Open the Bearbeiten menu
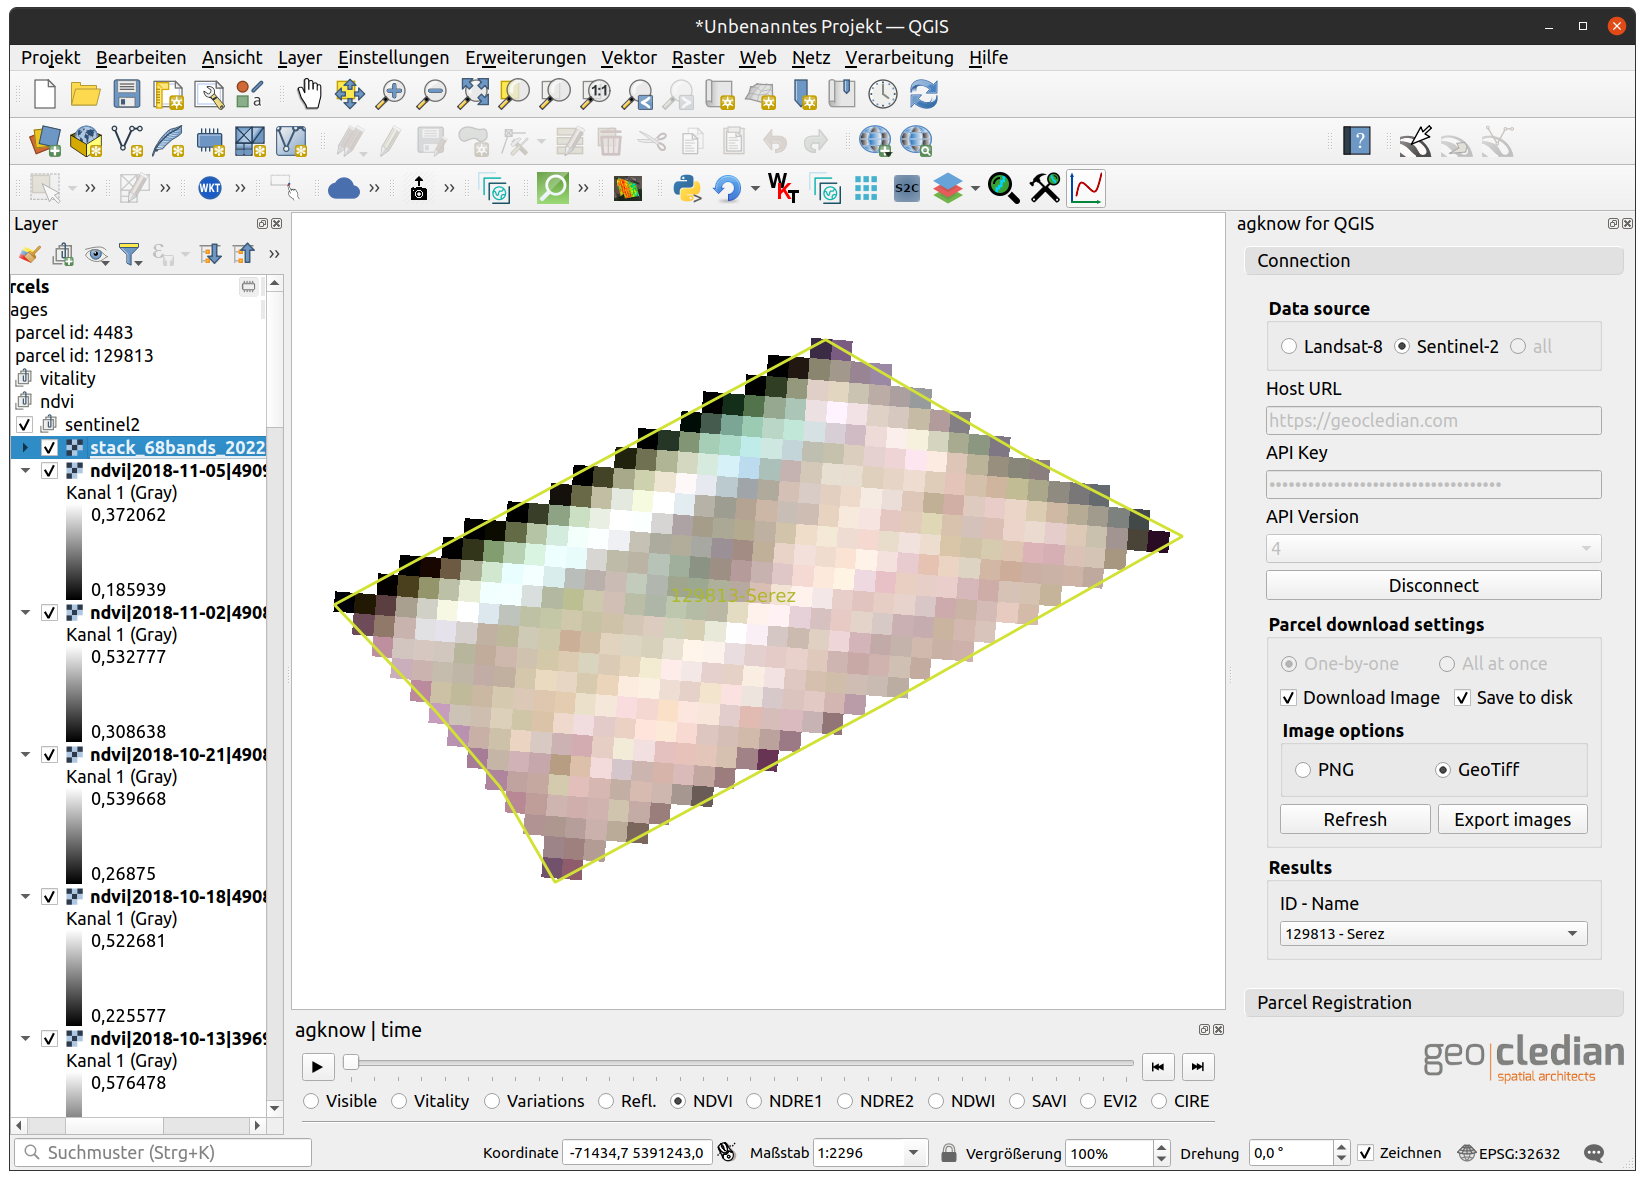Screen dimensions: 1645x1180 pos(141,58)
